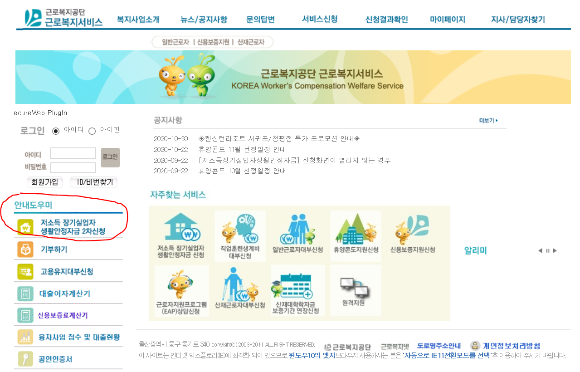Click the 로그인 submit button
Screen dimensions: 580x372
point(110,157)
